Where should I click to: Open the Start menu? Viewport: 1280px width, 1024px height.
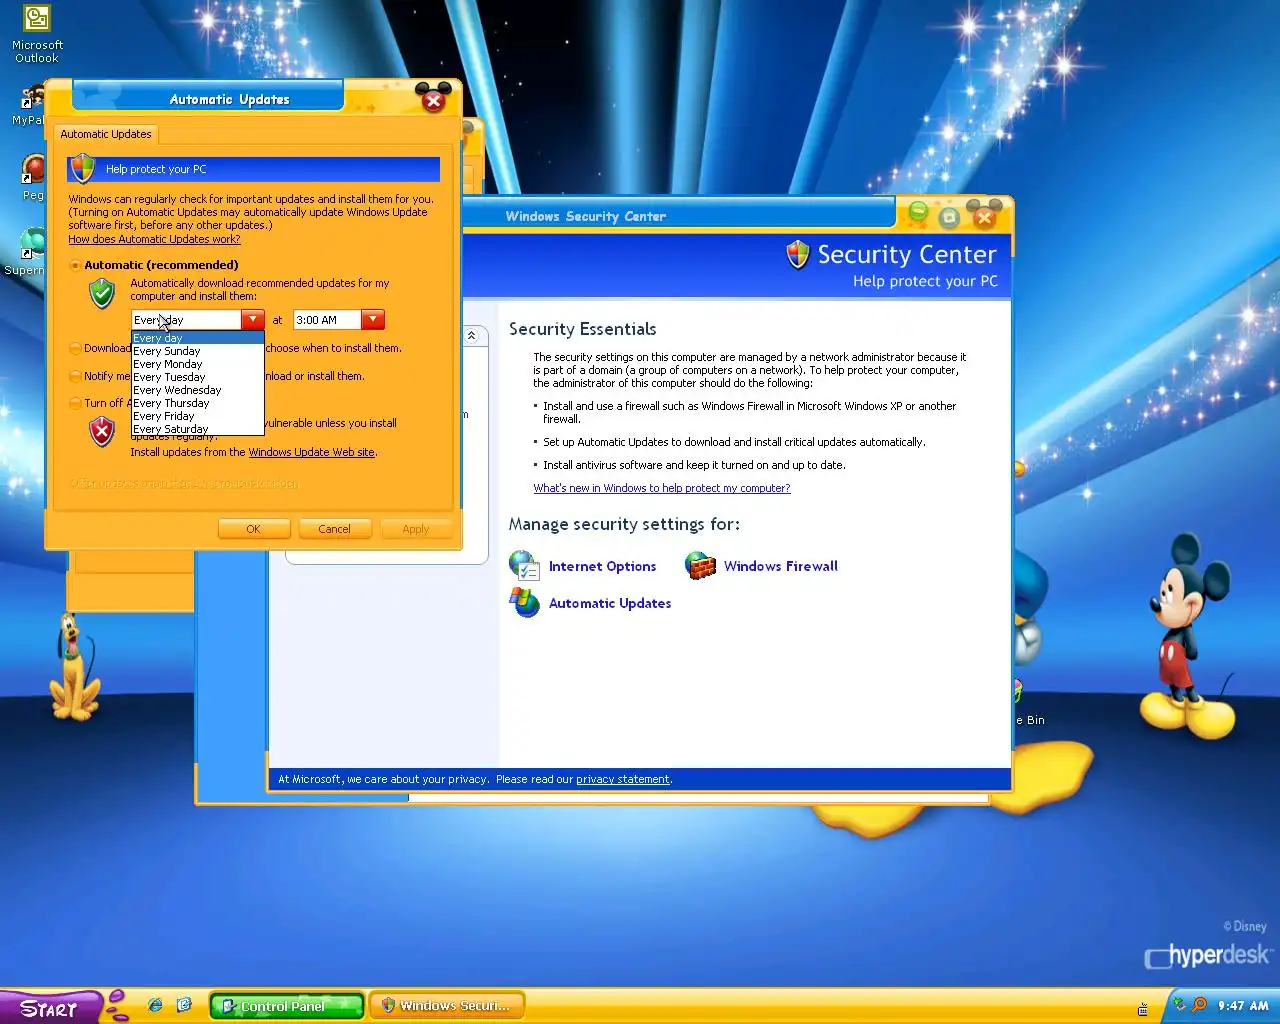coord(50,1007)
